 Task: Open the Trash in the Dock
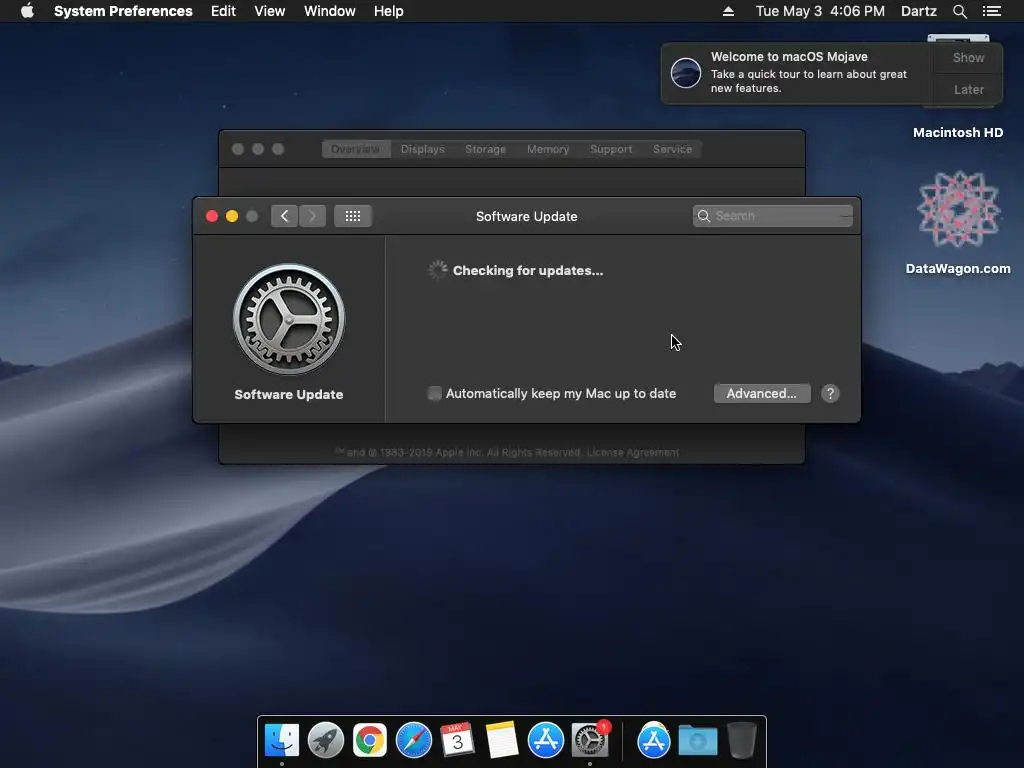[742, 740]
